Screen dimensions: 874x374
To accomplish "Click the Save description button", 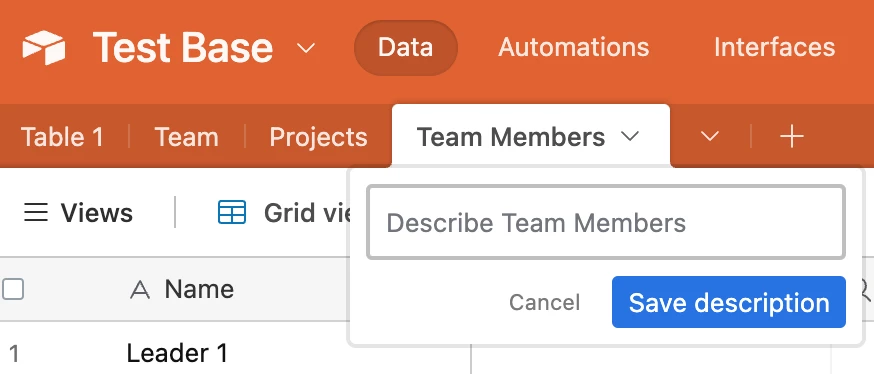I will [x=729, y=302].
